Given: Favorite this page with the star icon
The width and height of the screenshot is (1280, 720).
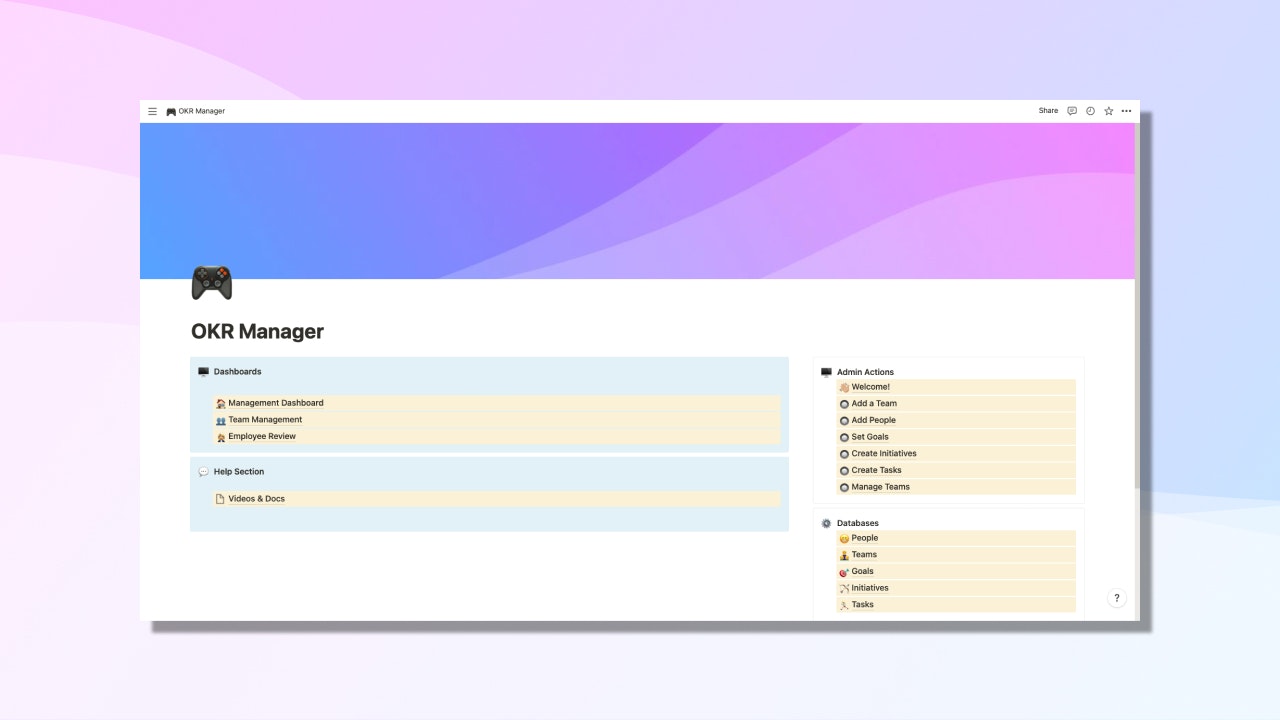Looking at the screenshot, I should pos(1108,111).
